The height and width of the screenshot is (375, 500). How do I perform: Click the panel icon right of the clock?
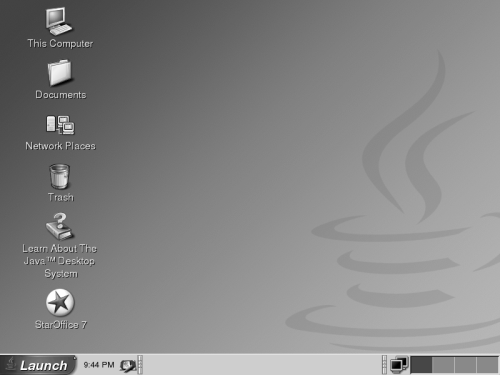(x=128, y=366)
